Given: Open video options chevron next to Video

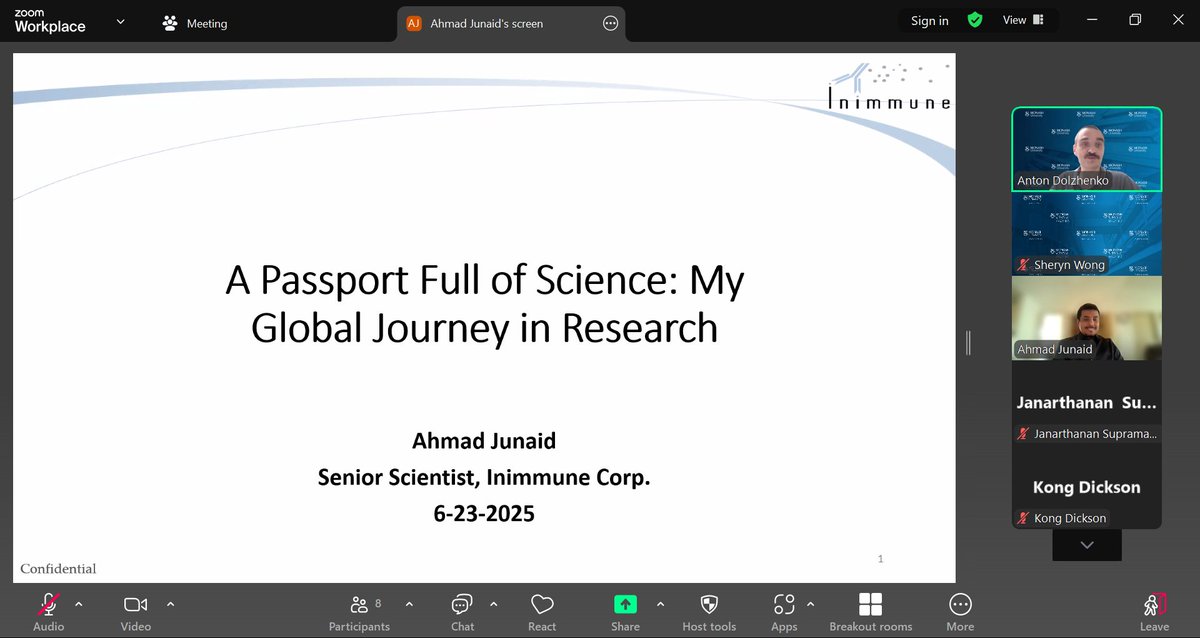Looking at the screenshot, I should [x=170, y=604].
